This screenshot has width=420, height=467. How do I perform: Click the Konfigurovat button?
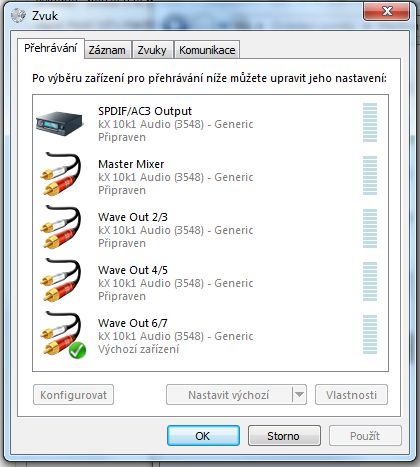[73, 395]
